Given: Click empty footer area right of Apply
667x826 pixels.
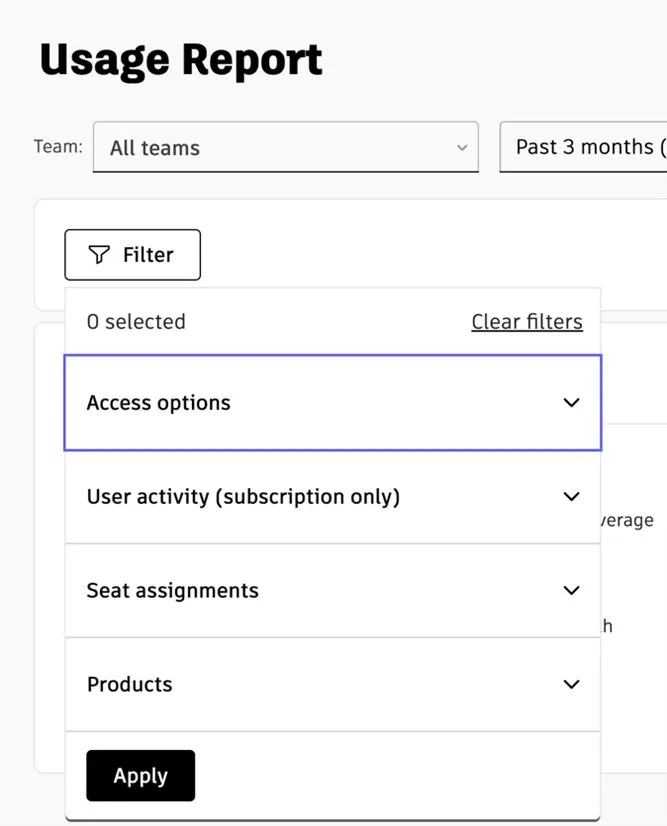Looking at the screenshot, I should point(400,776).
